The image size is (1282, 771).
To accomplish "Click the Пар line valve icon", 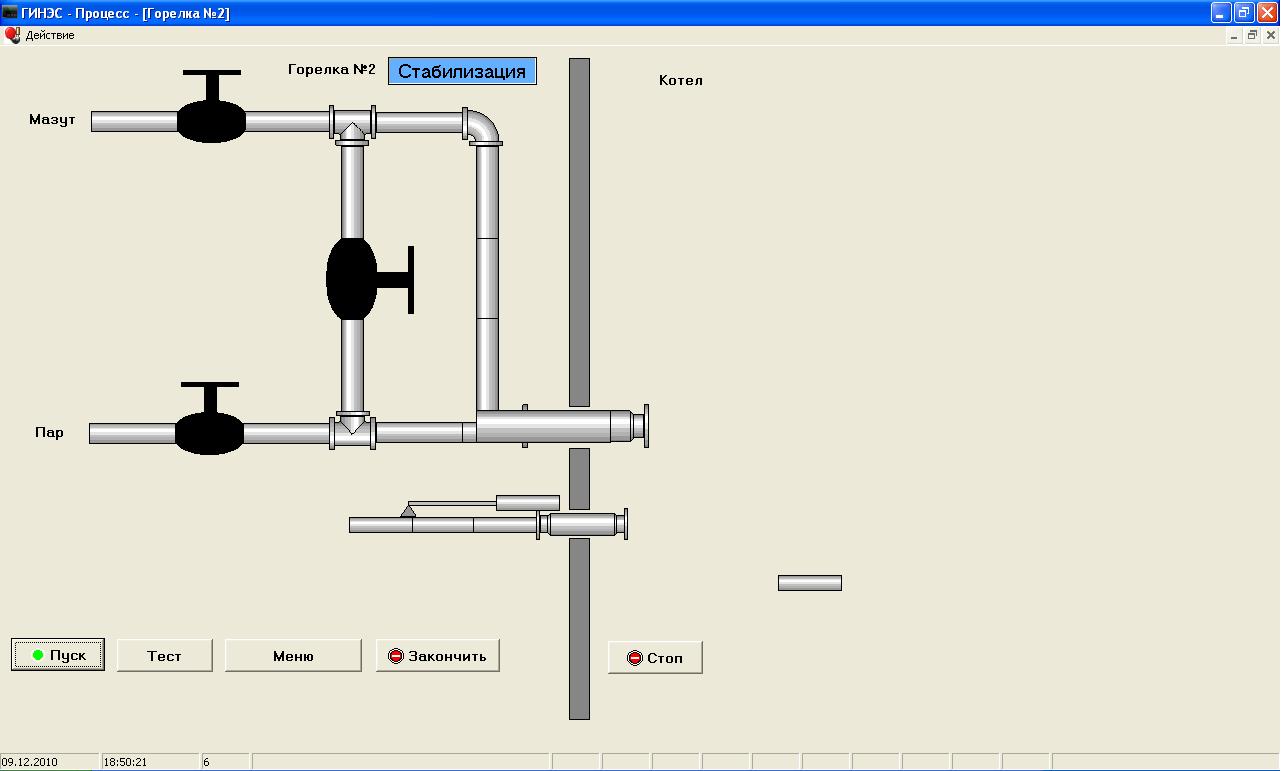I will [x=209, y=431].
